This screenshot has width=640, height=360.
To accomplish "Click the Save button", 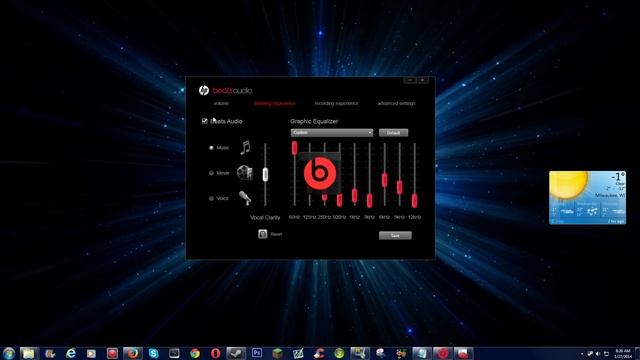I will pyautogui.click(x=395, y=236).
